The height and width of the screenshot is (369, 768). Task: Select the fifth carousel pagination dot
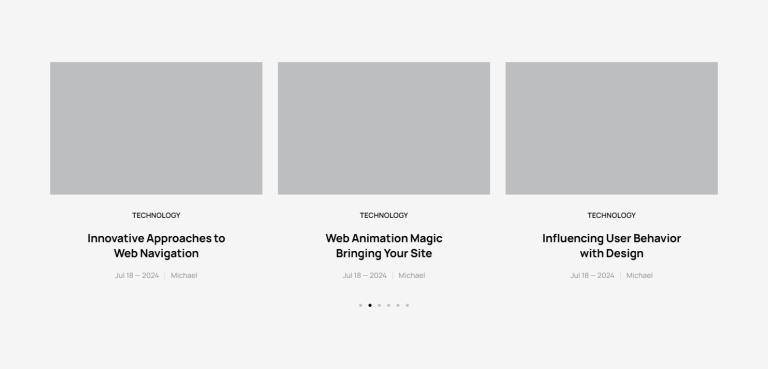tap(398, 305)
